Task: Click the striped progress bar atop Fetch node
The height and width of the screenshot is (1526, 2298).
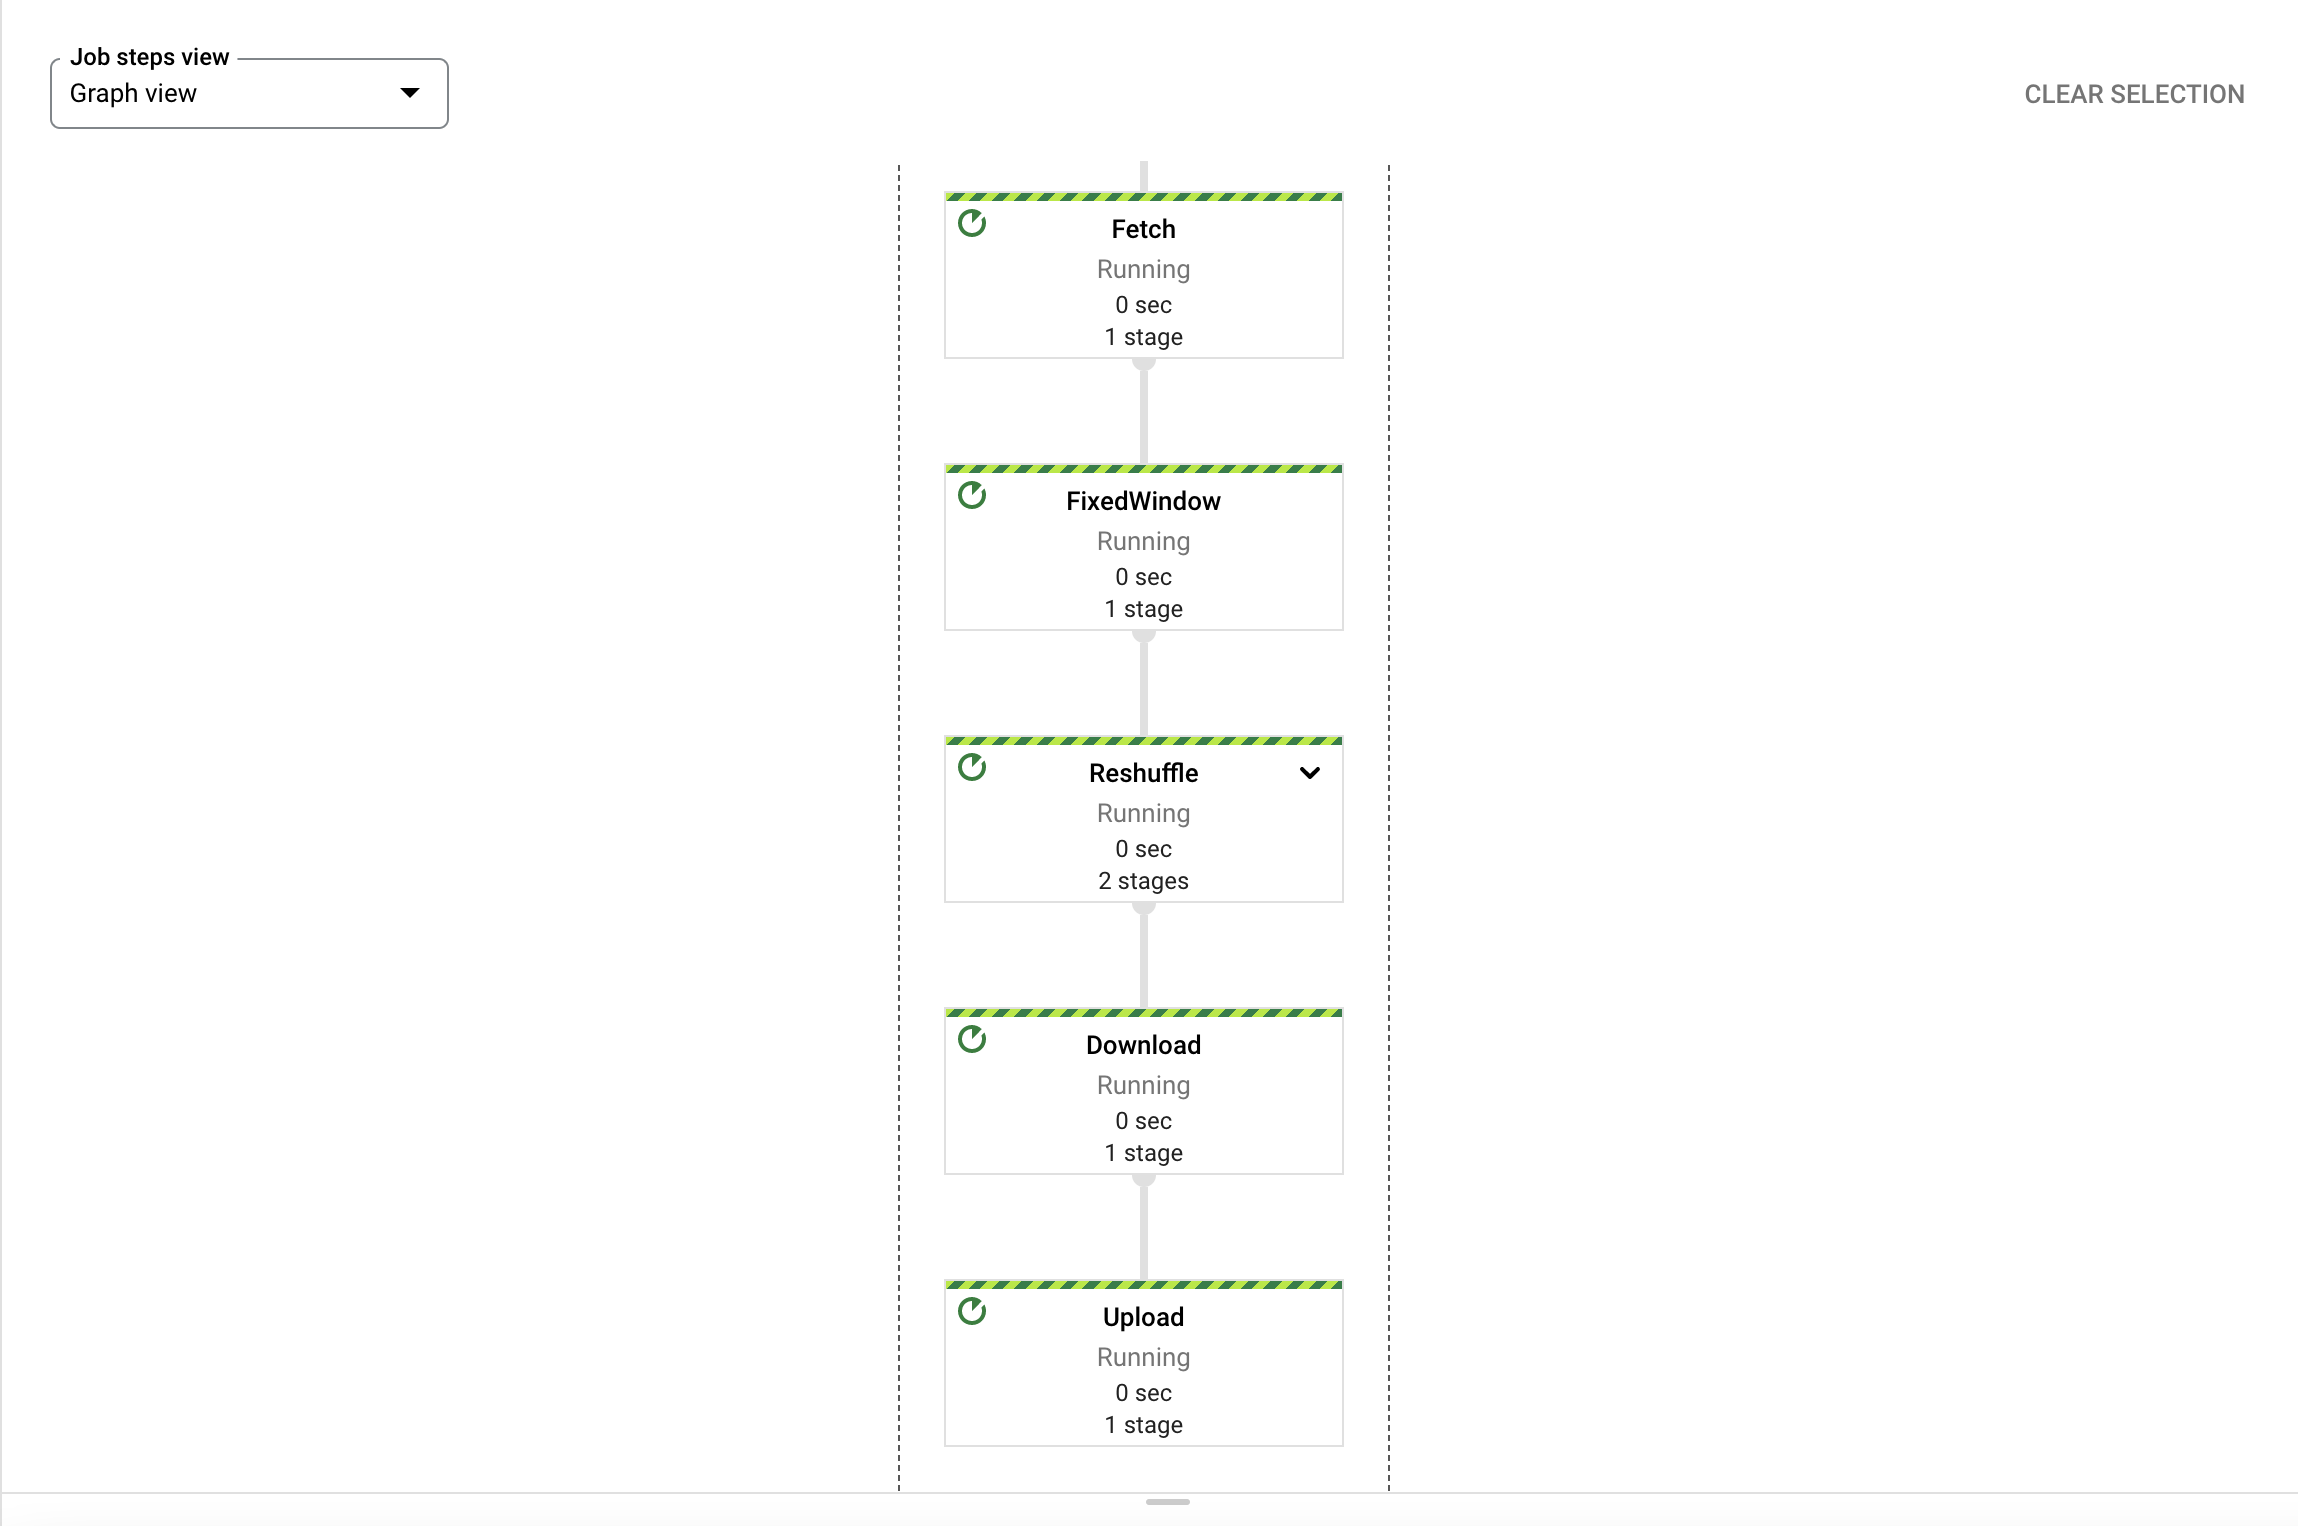Action: [x=1143, y=196]
